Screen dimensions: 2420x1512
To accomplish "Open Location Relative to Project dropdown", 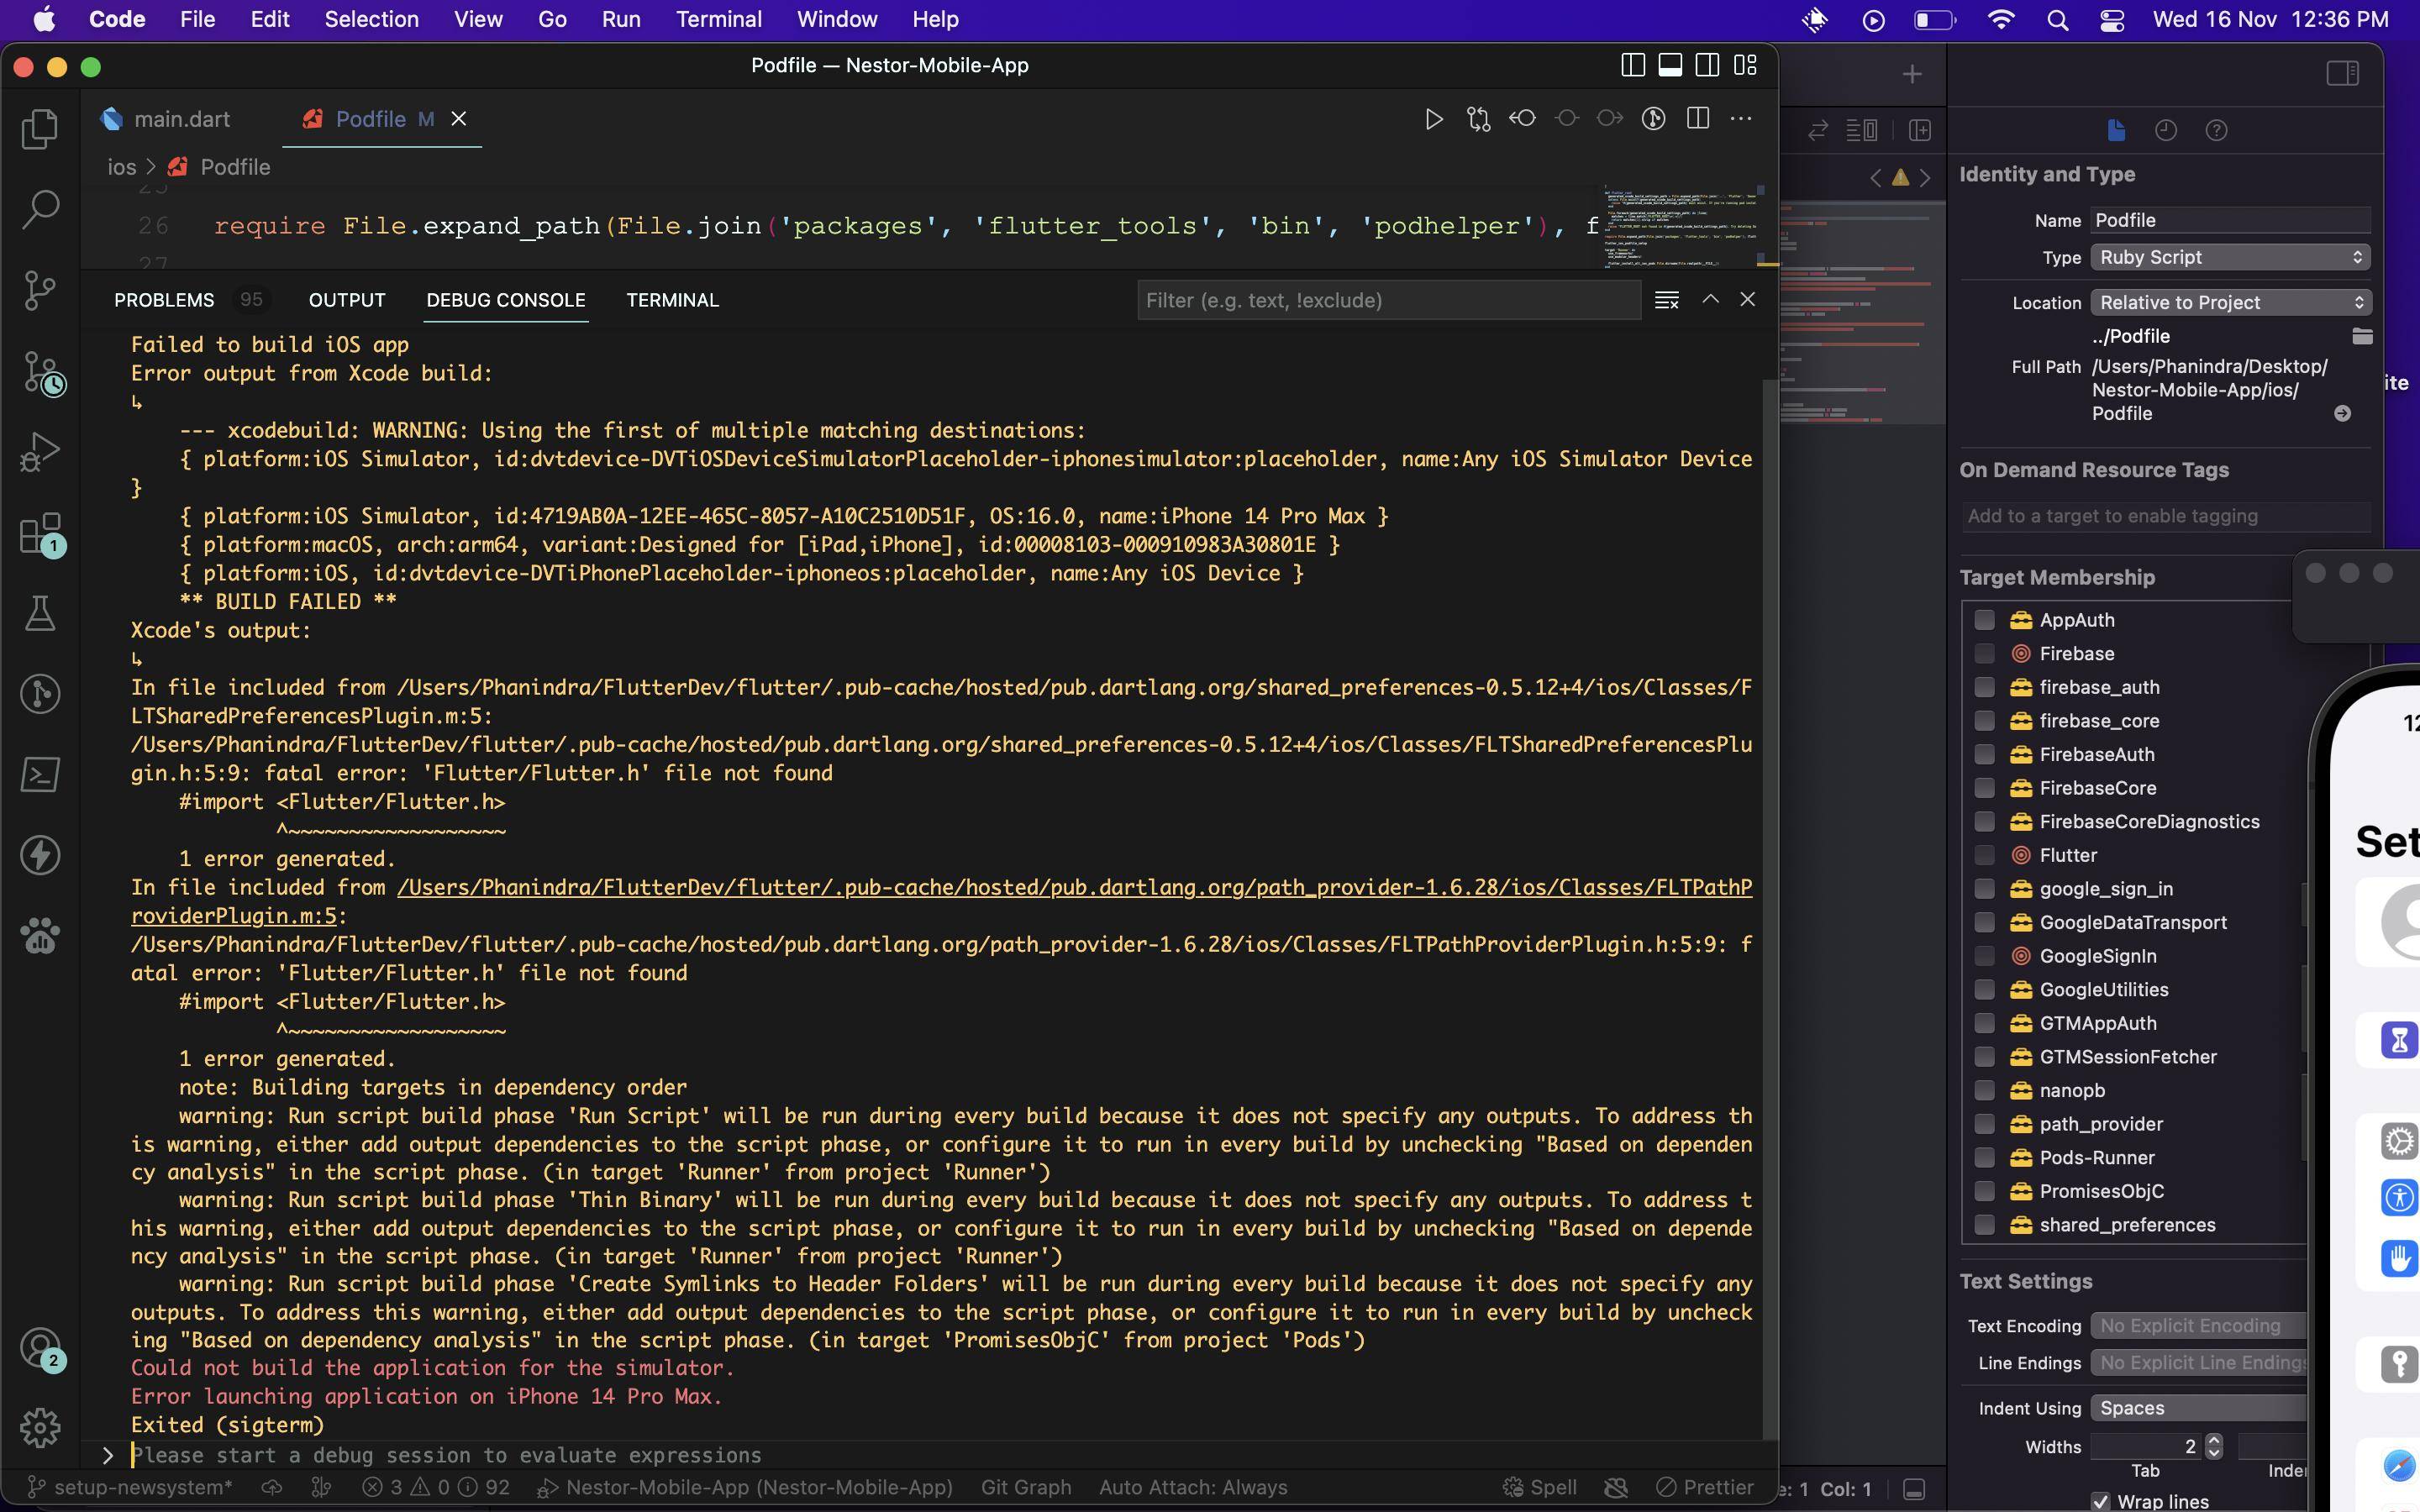I will point(2230,302).
